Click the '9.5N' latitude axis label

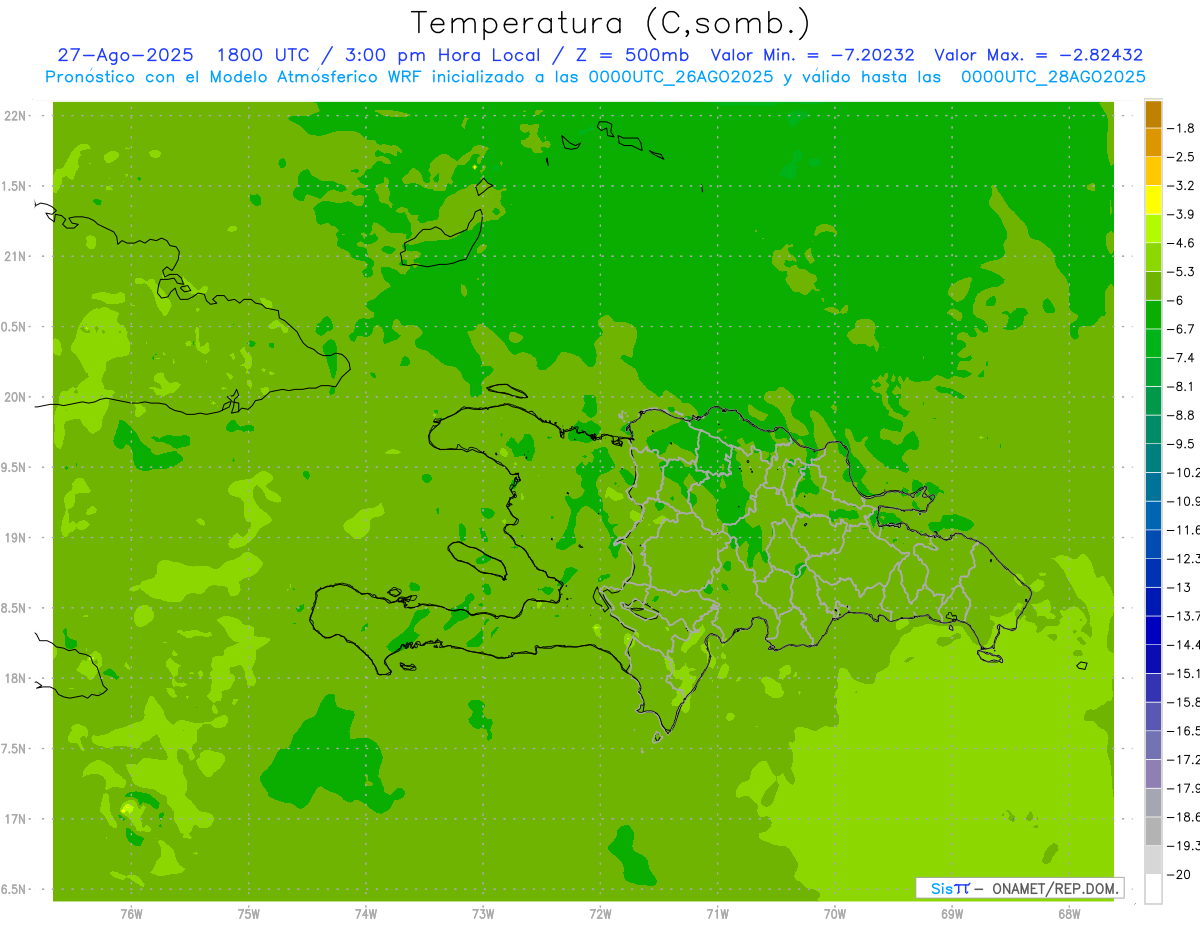click(x=15, y=468)
